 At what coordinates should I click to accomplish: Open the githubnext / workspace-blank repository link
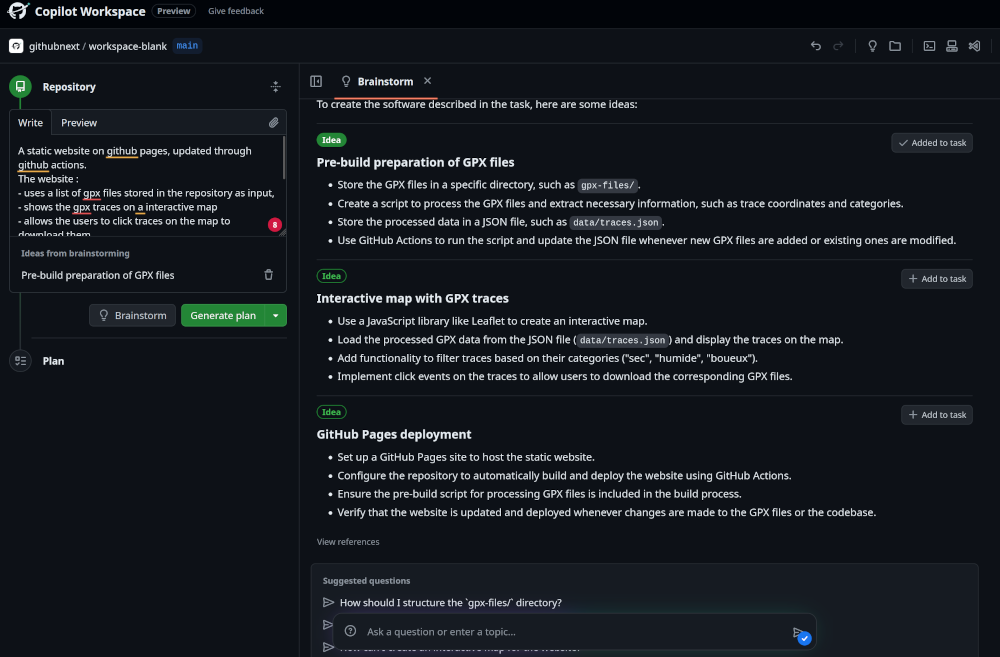(98, 46)
